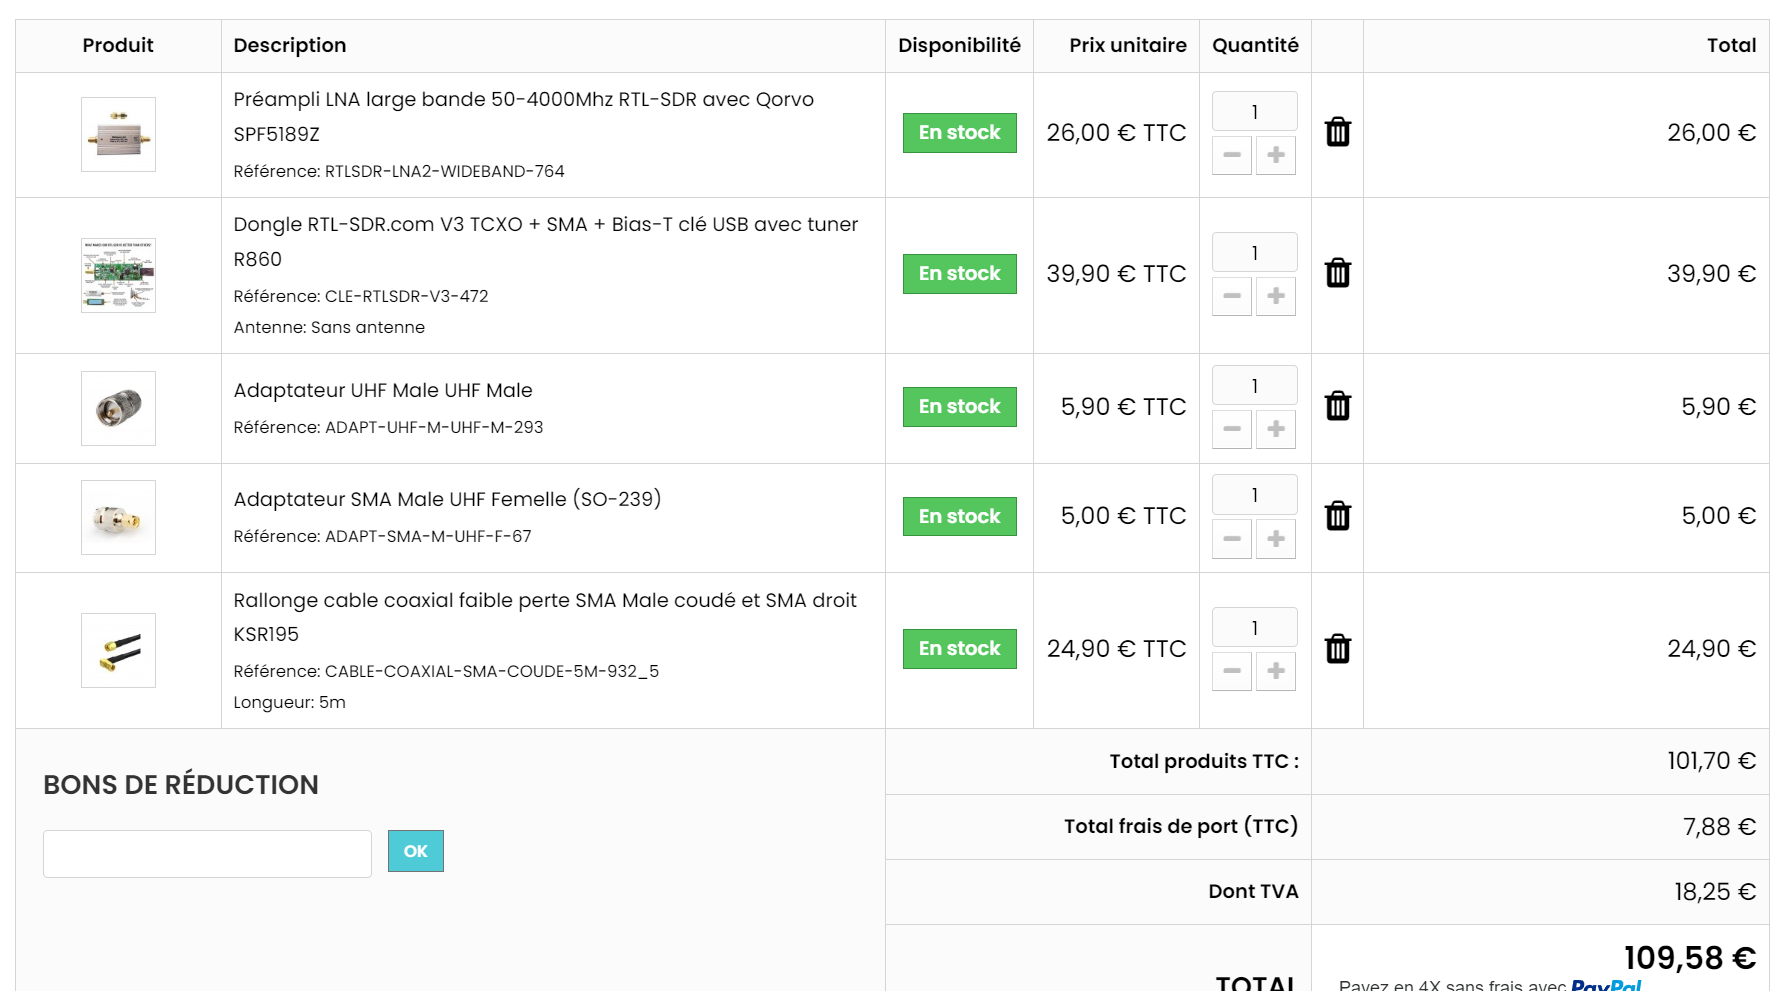This screenshot has height=991, width=1781.
Task: Increase quantity of Dongle RTL-SDR V3
Action: click(x=1276, y=296)
